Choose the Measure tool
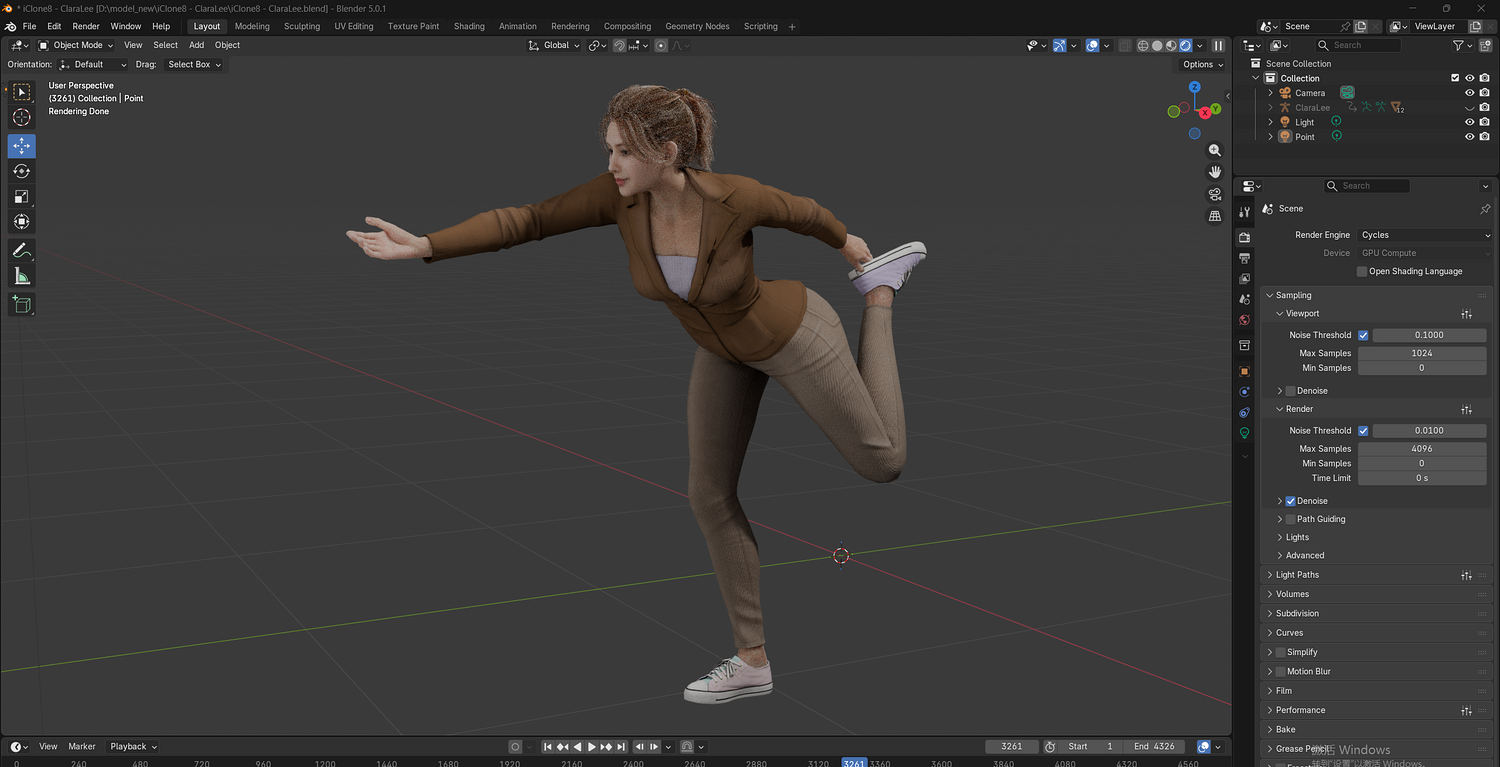Screen dimensions: 1500x767 pyautogui.click(x=21, y=276)
